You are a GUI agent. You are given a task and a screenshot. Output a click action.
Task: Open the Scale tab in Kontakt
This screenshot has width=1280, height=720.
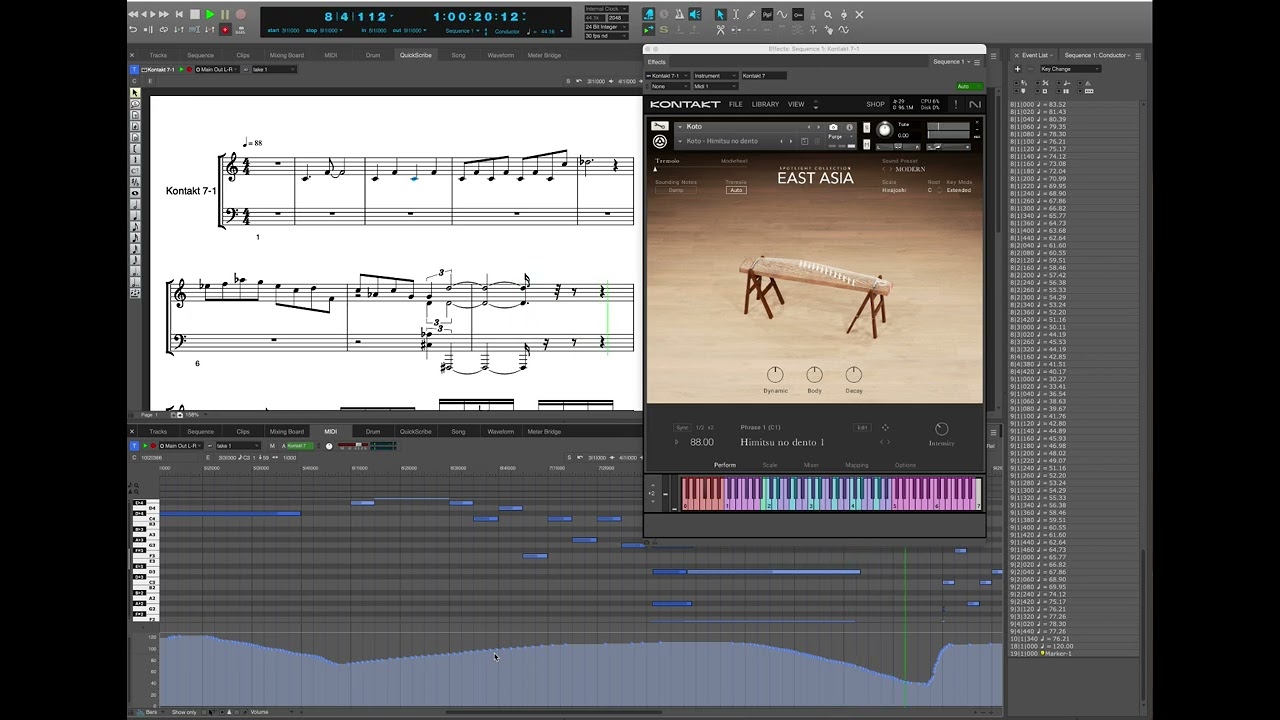coord(770,465)
